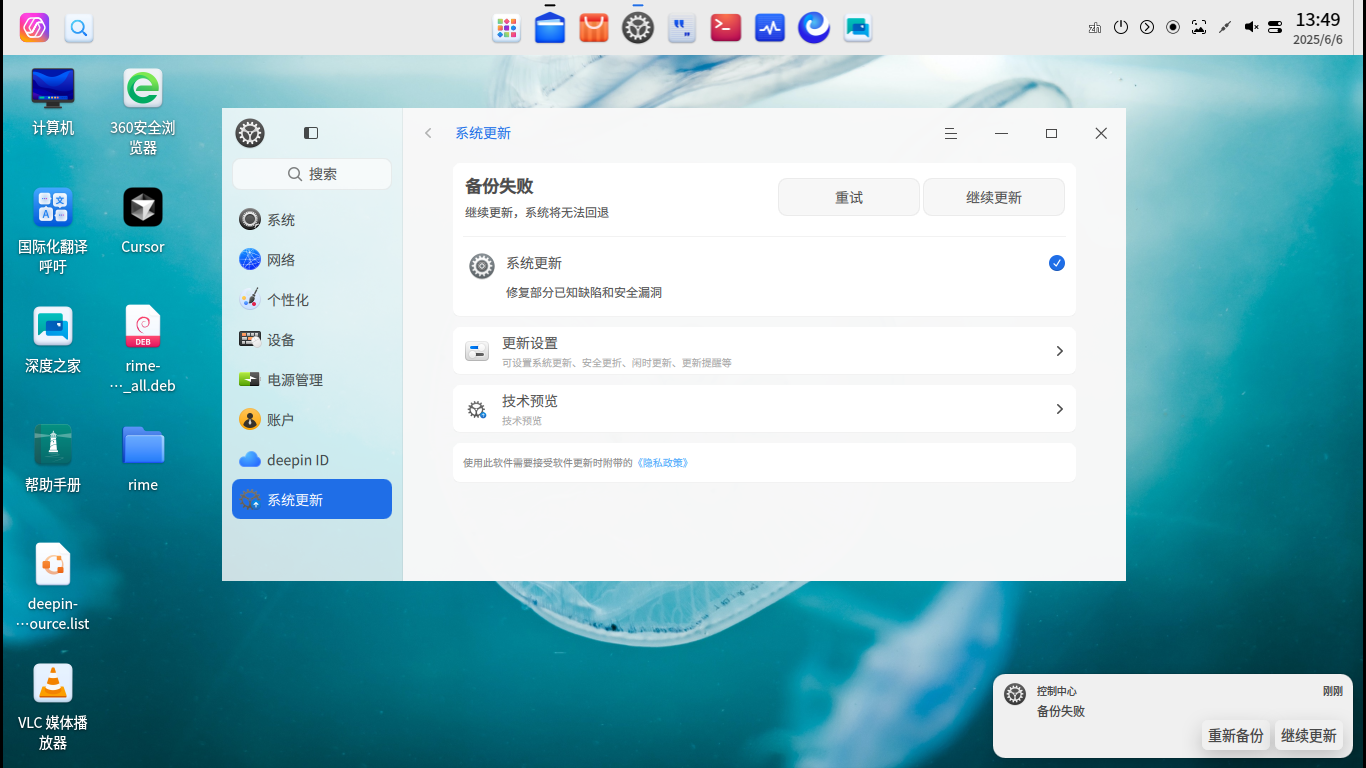
Task: Open 设备 in the sidebar
Action: coord(312,340)
